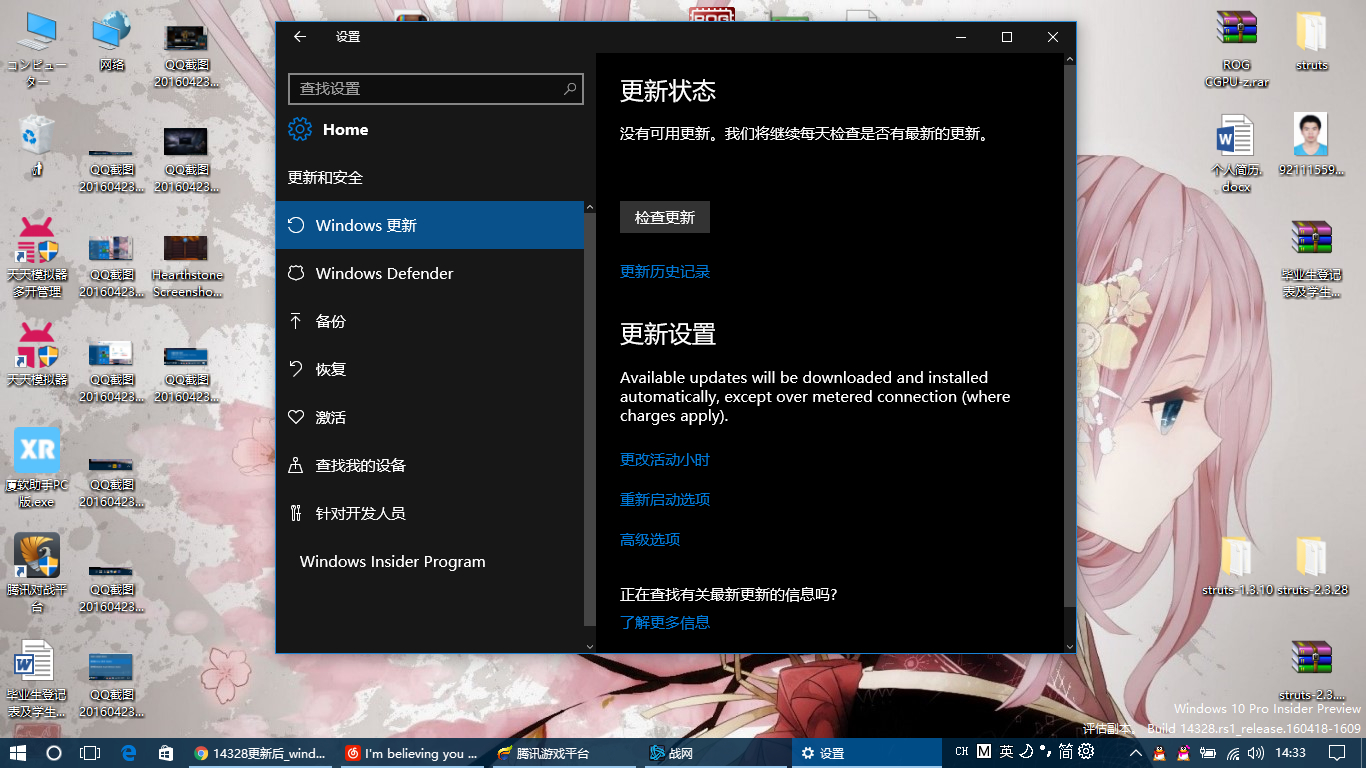This screenshot has width=1366, height=768.
Task: Focus the 查找设置 search field
Action: 435,88
